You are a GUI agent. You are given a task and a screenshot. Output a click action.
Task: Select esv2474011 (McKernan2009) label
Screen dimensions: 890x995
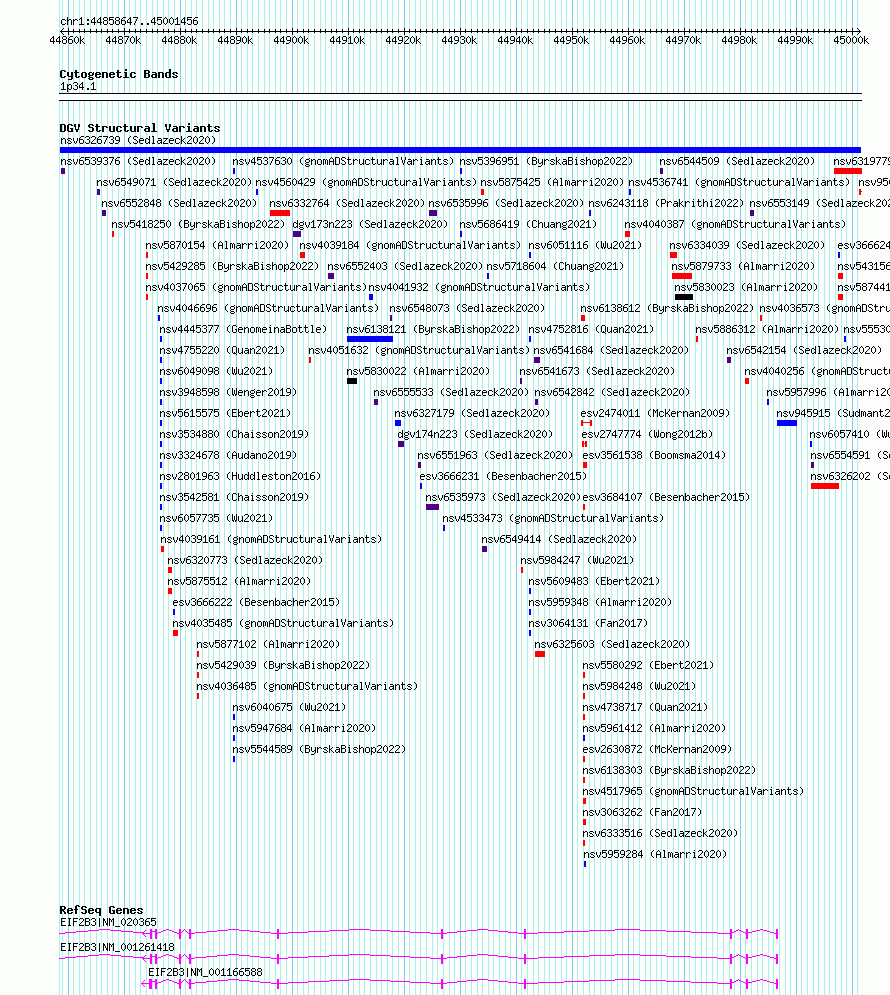click(656, 413)
